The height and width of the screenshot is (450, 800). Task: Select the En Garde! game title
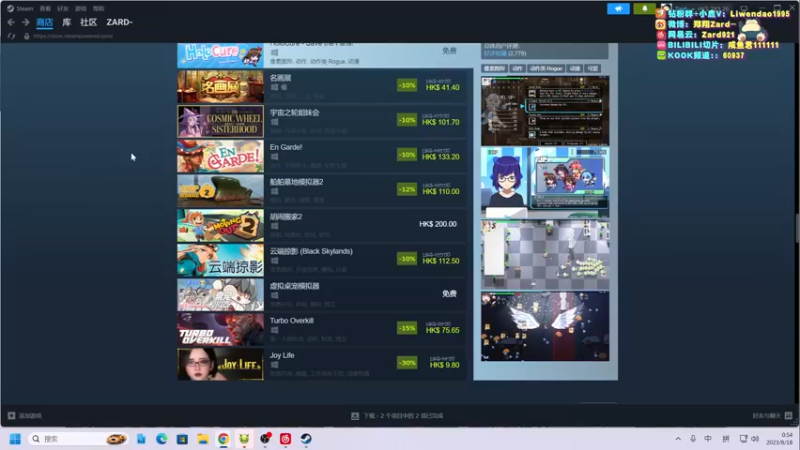click(x=286, y=147)
